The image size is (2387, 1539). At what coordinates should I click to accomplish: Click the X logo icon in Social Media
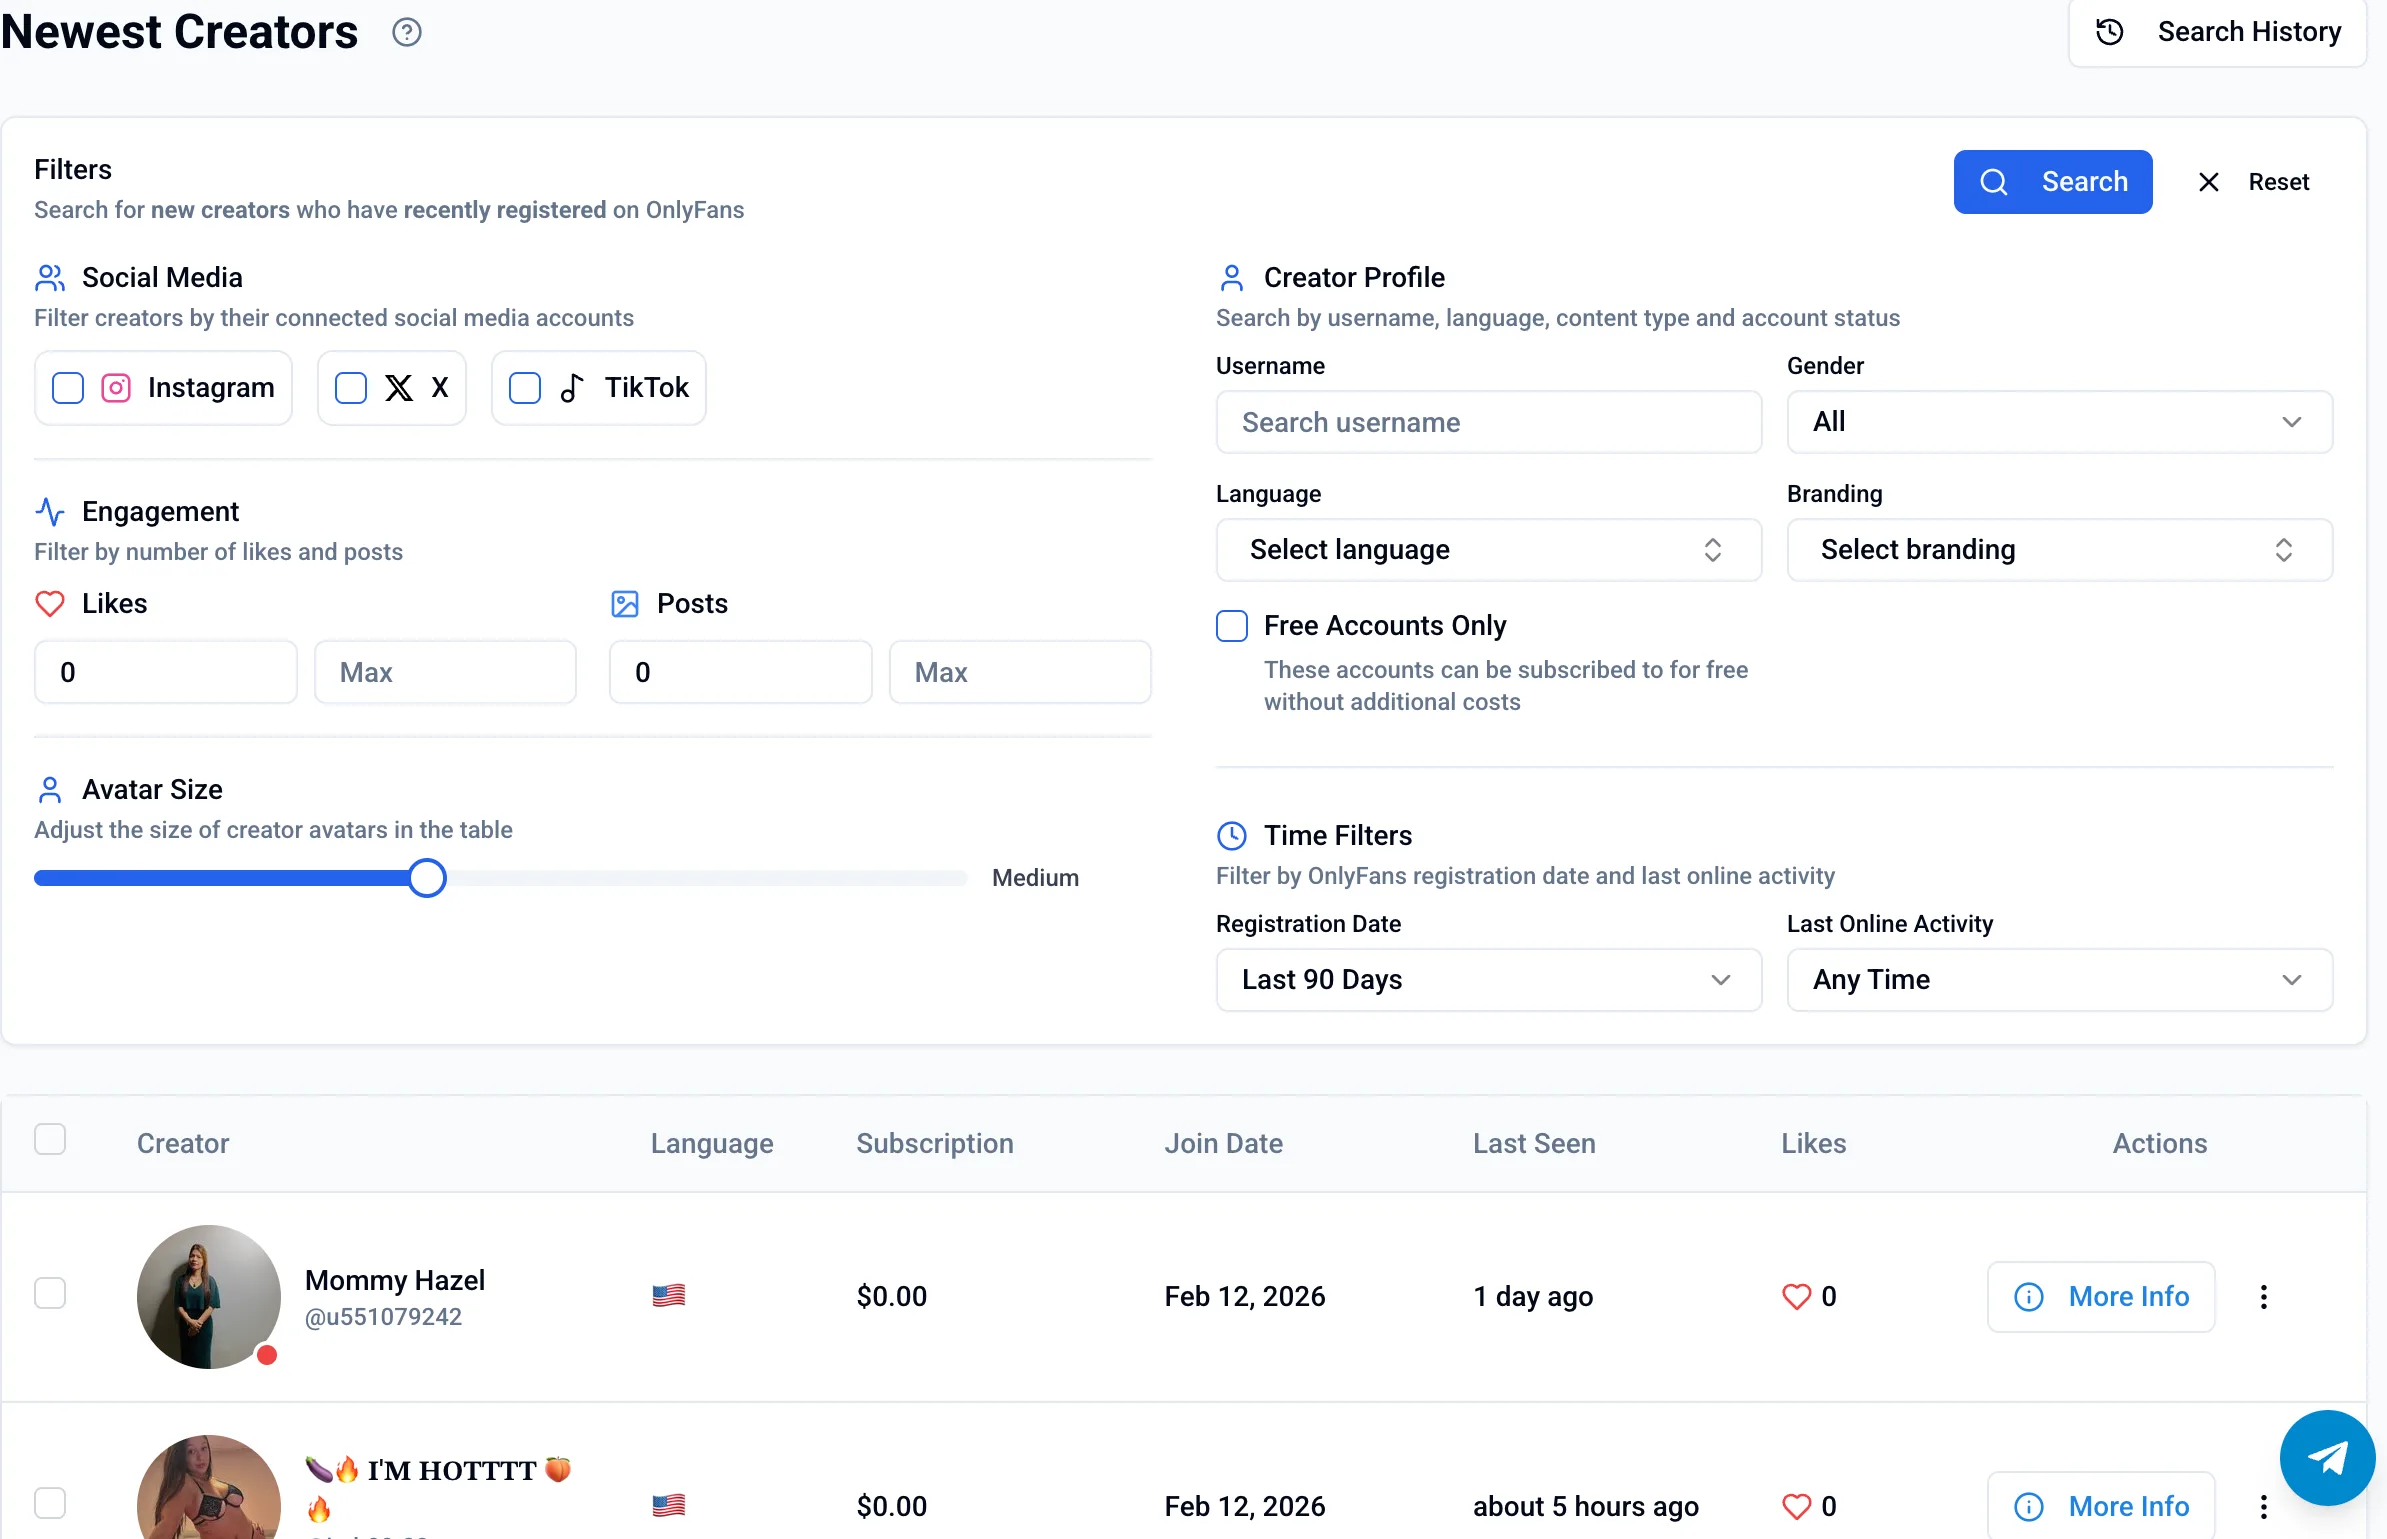tap(399, 388)
